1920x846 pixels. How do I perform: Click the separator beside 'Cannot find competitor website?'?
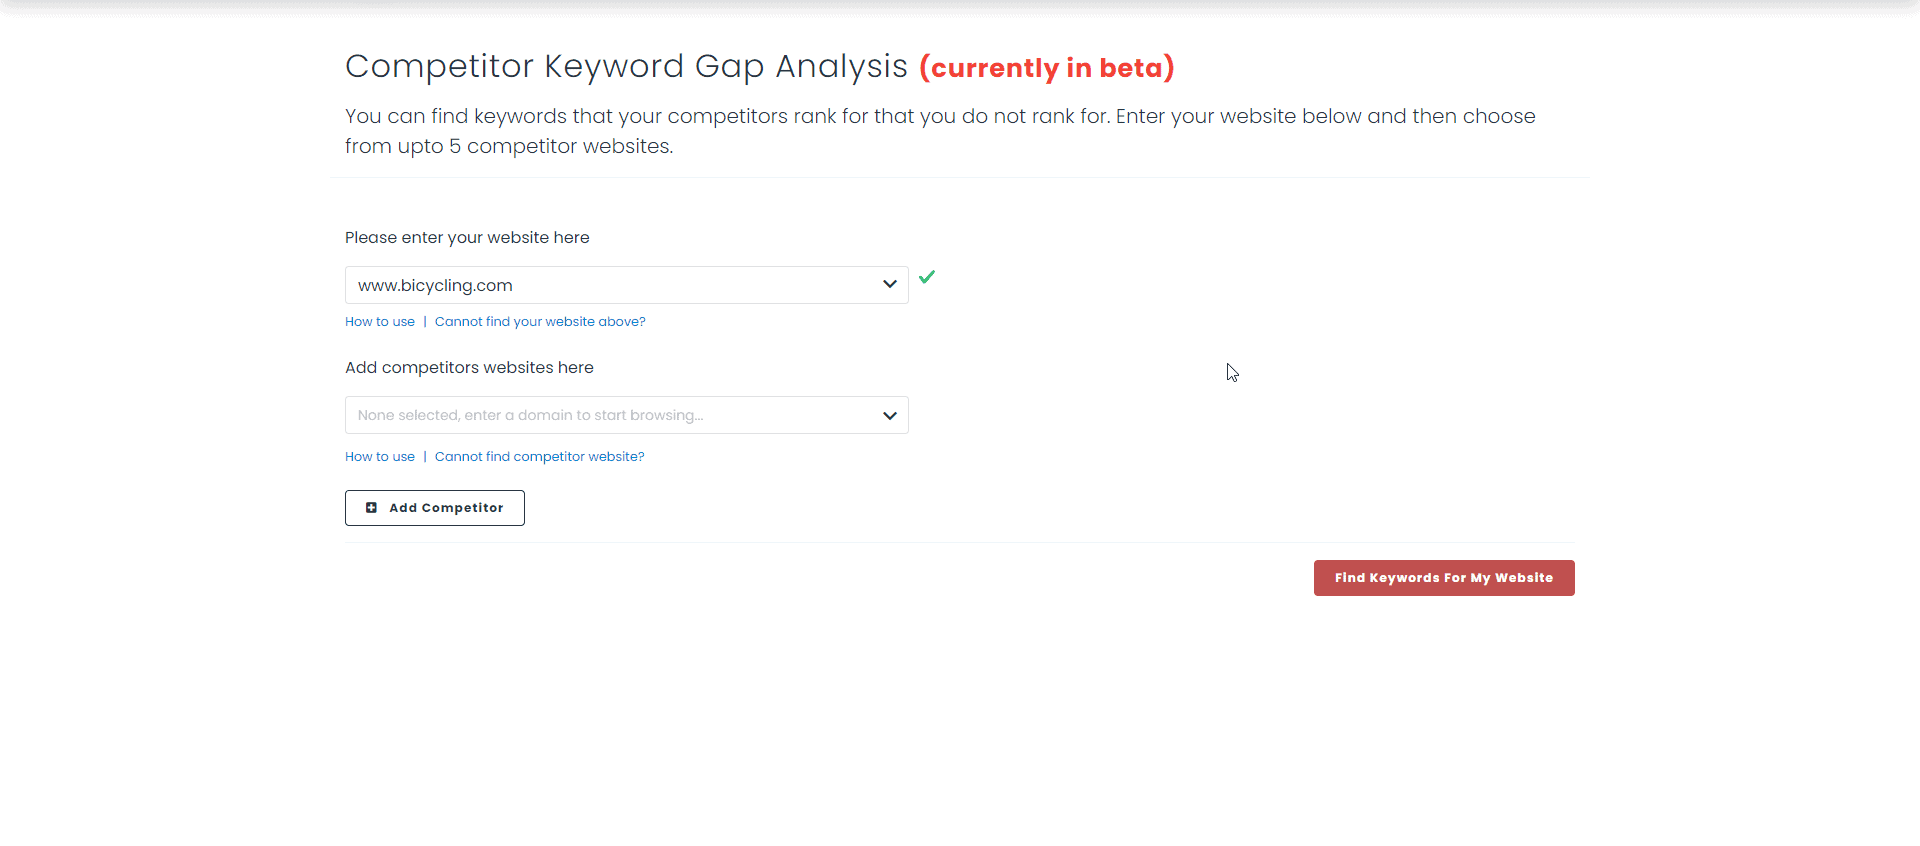(x=425, y=457)
